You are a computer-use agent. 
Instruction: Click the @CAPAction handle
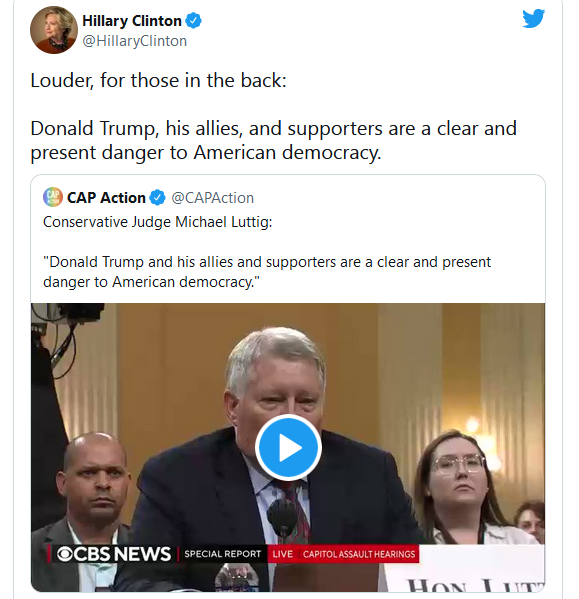pyautogui.click(x=212, y=198)
